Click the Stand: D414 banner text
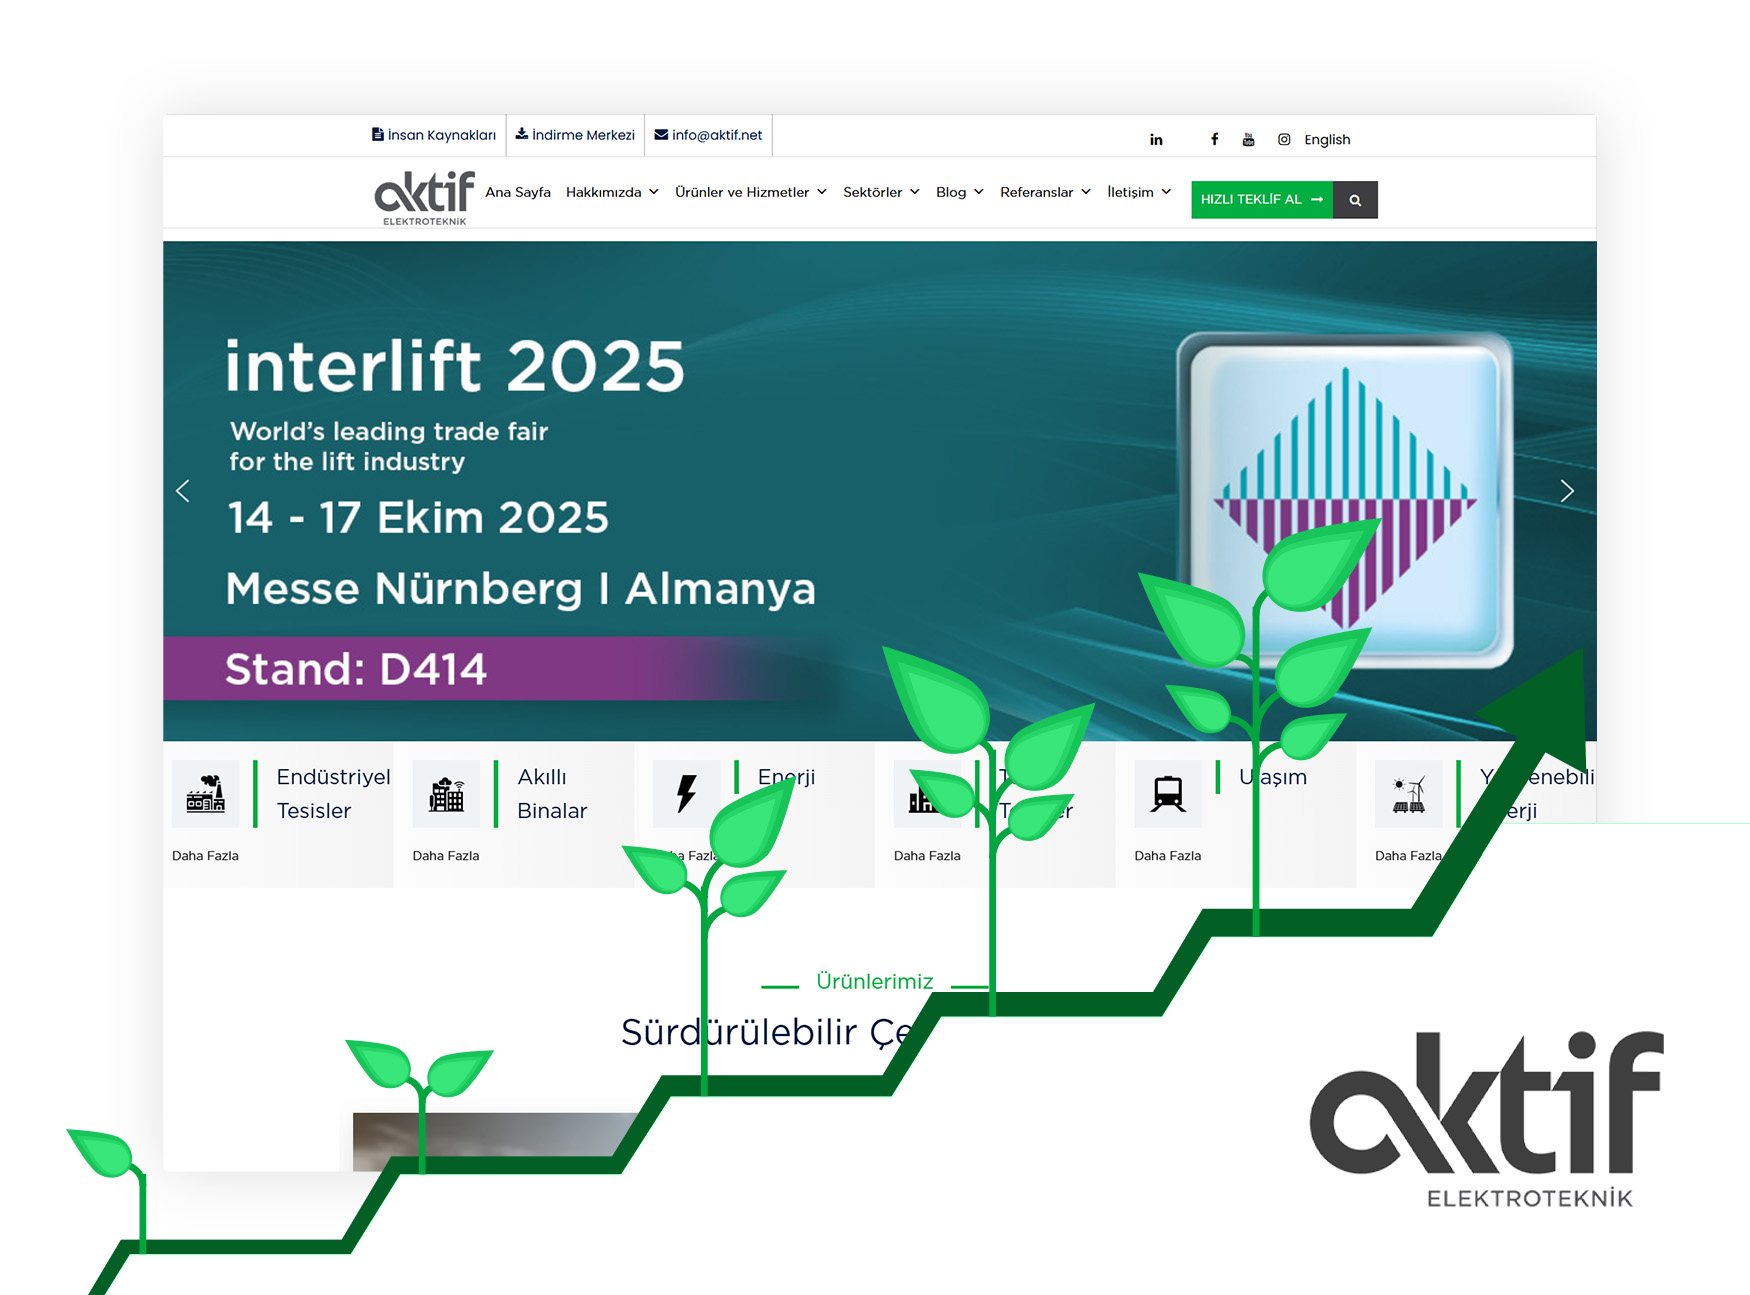Image resolution: width=1750 pixels, height=1295 pixels. (x=356, y=669)
